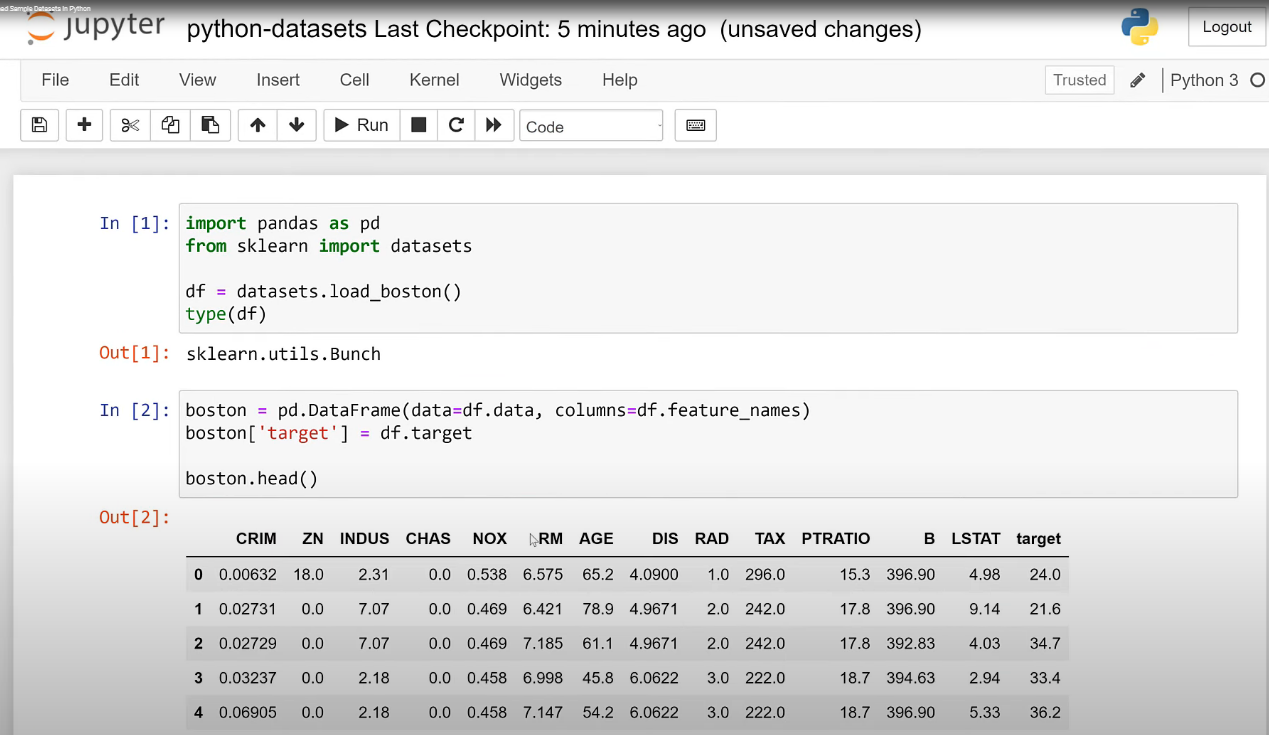Run the selected cell
The width and height of the screenshot is (1269, 735).
tap(361, 125)
